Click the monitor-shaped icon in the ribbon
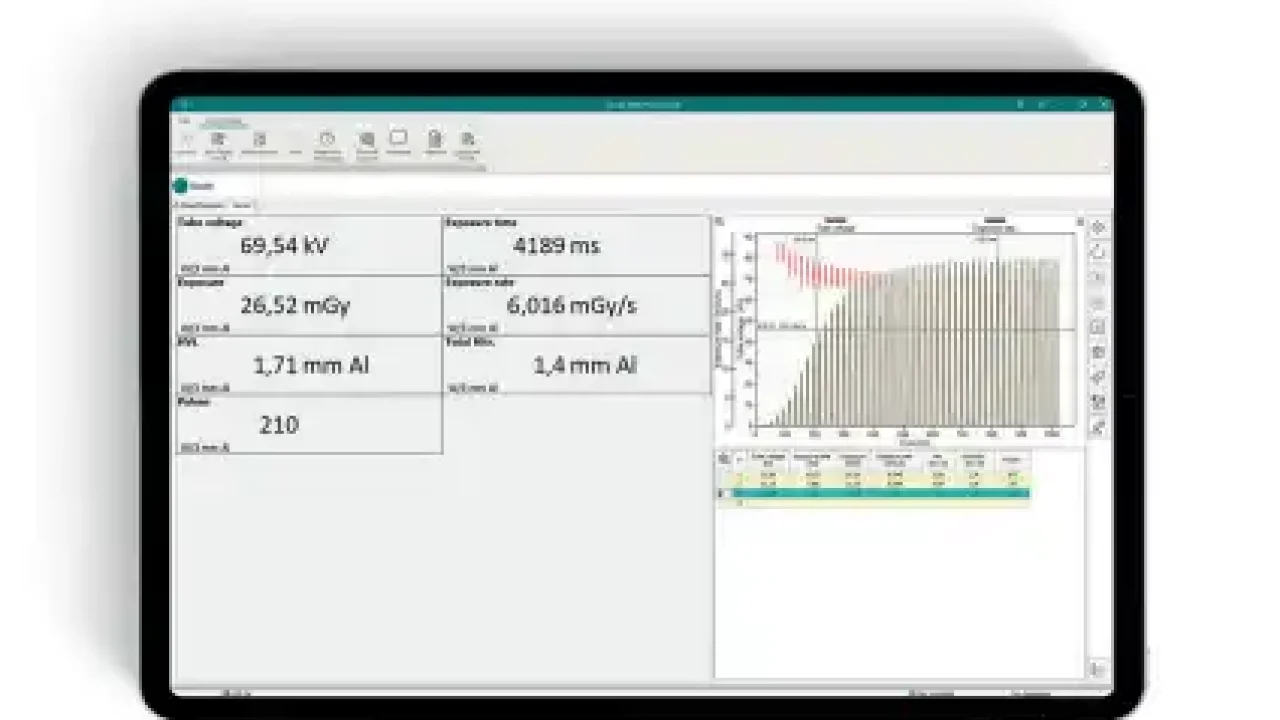Viewport: 1280px width, 720px height. [x=398, y=138]
